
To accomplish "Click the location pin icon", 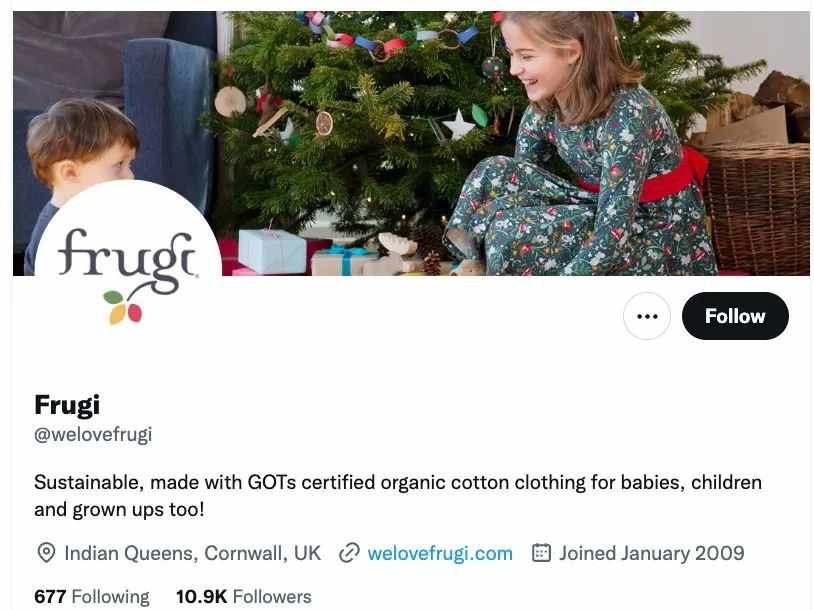I will pos(46,553).
